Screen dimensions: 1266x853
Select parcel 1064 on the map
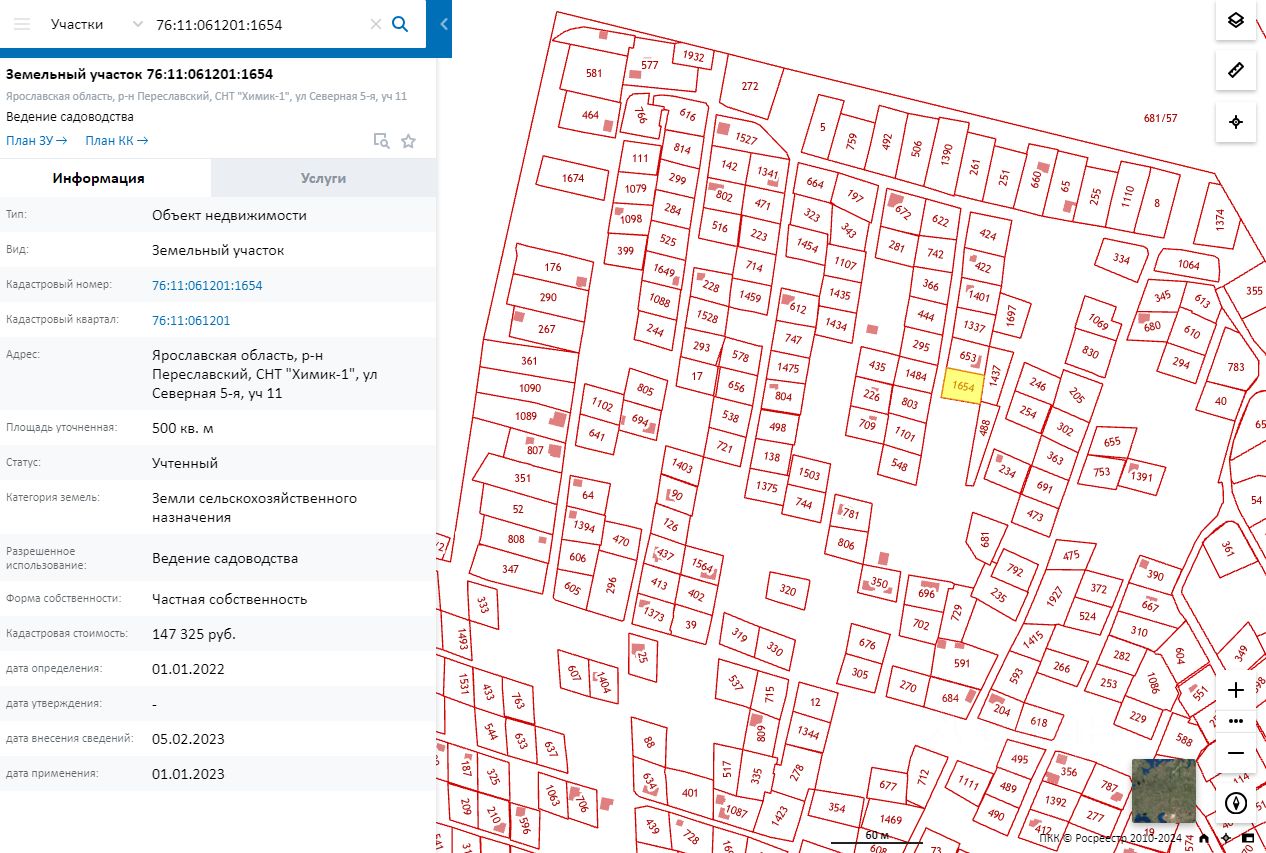1188,265
